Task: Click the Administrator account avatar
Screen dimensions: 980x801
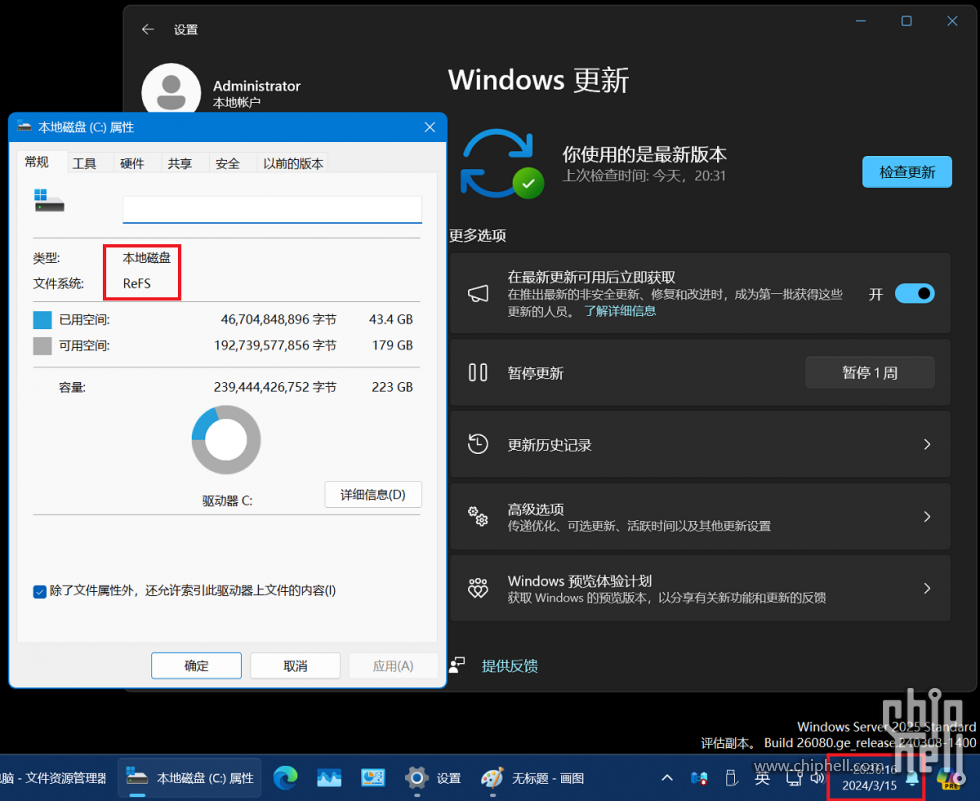Action: coord(171,91)
